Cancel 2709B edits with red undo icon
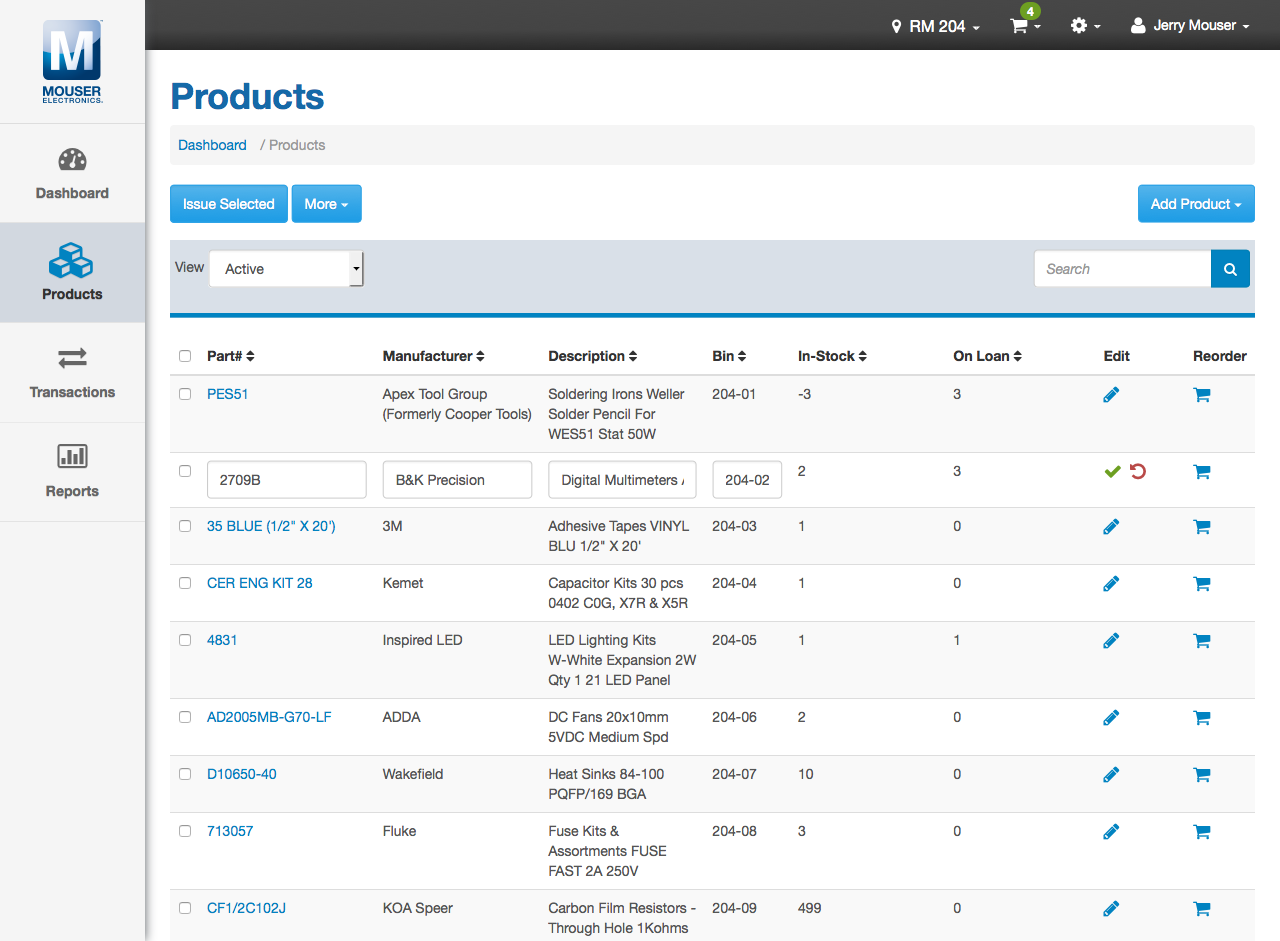Screen dimensions: 1280x941 click(x=1135, y=471)
